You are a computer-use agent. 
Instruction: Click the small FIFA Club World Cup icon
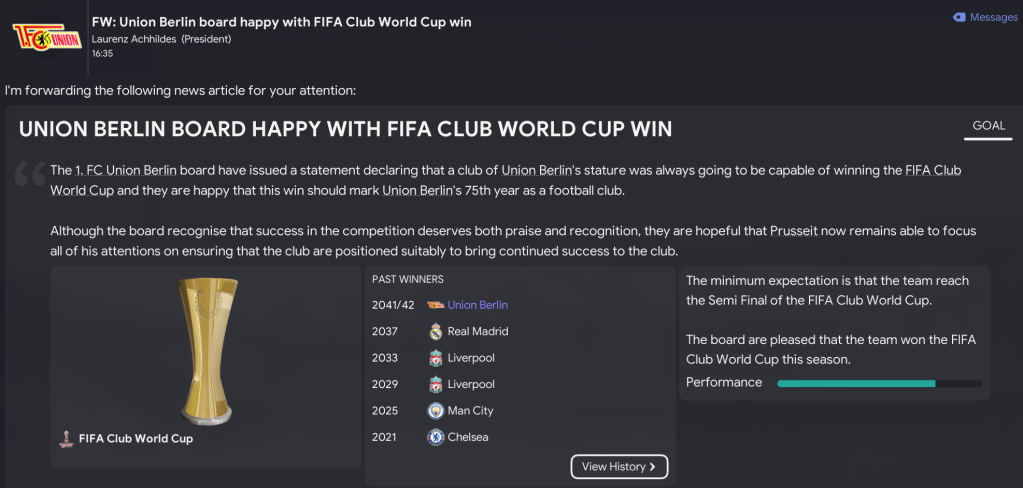coord(67,438)
